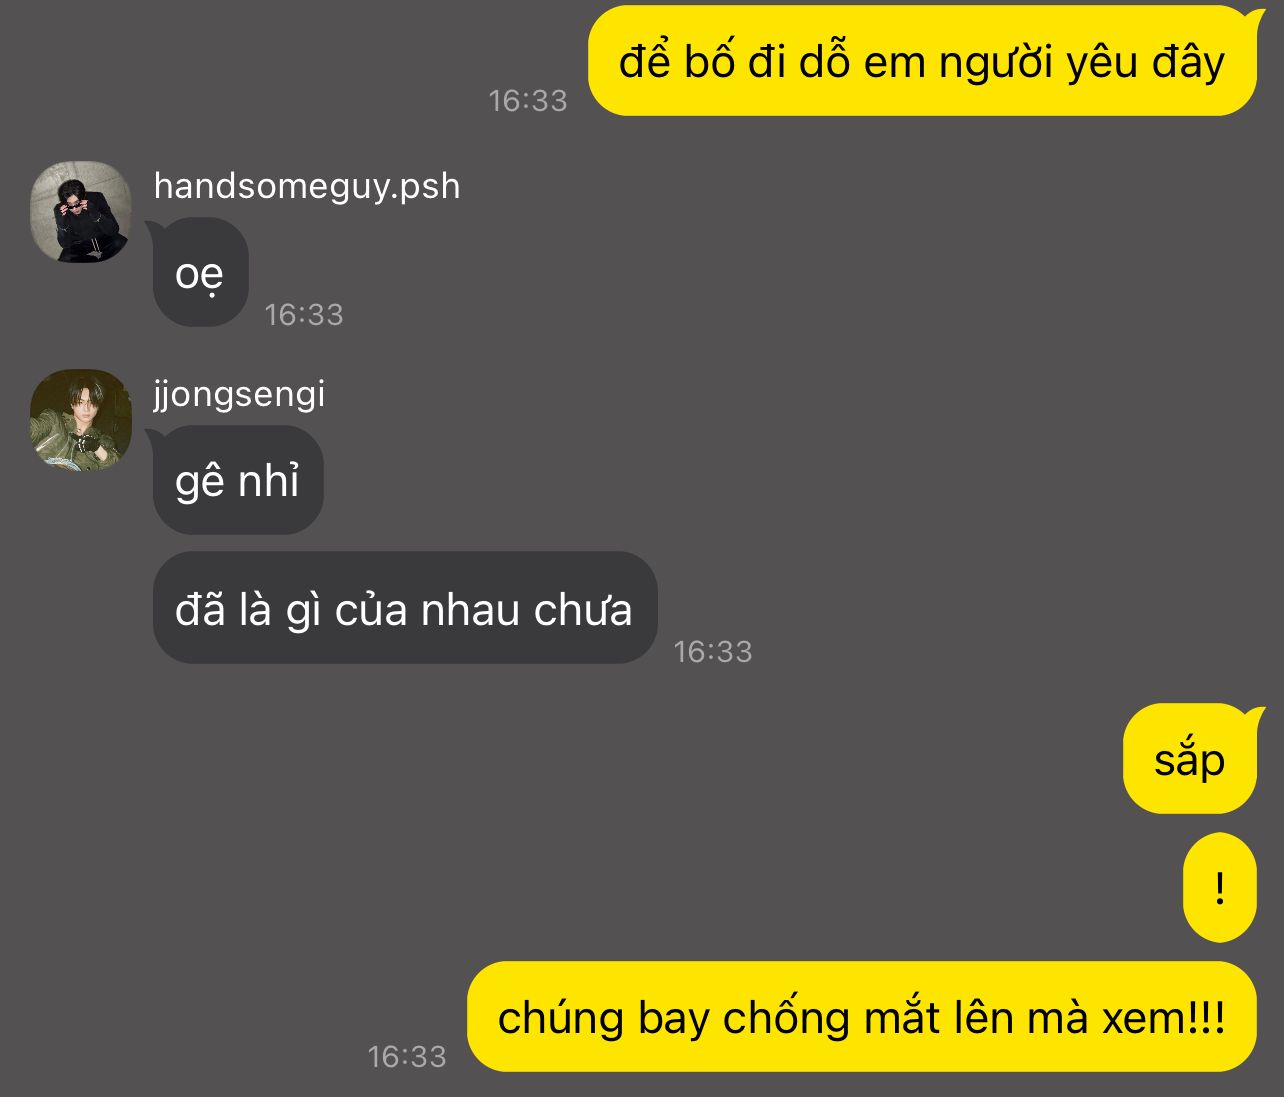The height and width of the screenshot is (1097, 1284).
Task: Select the "chúng bay chống mắt lên mà xem!!!" bubble
Action: 862,1017
